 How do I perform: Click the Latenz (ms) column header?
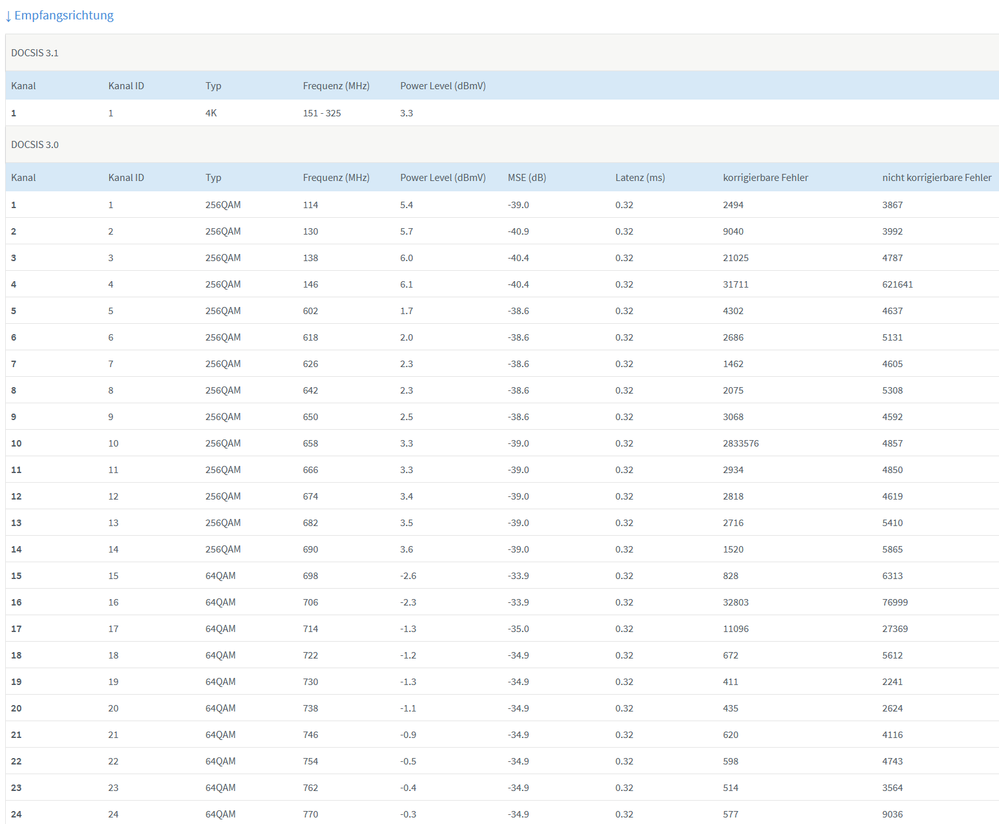pyautogui.click(x=640, y=178)
